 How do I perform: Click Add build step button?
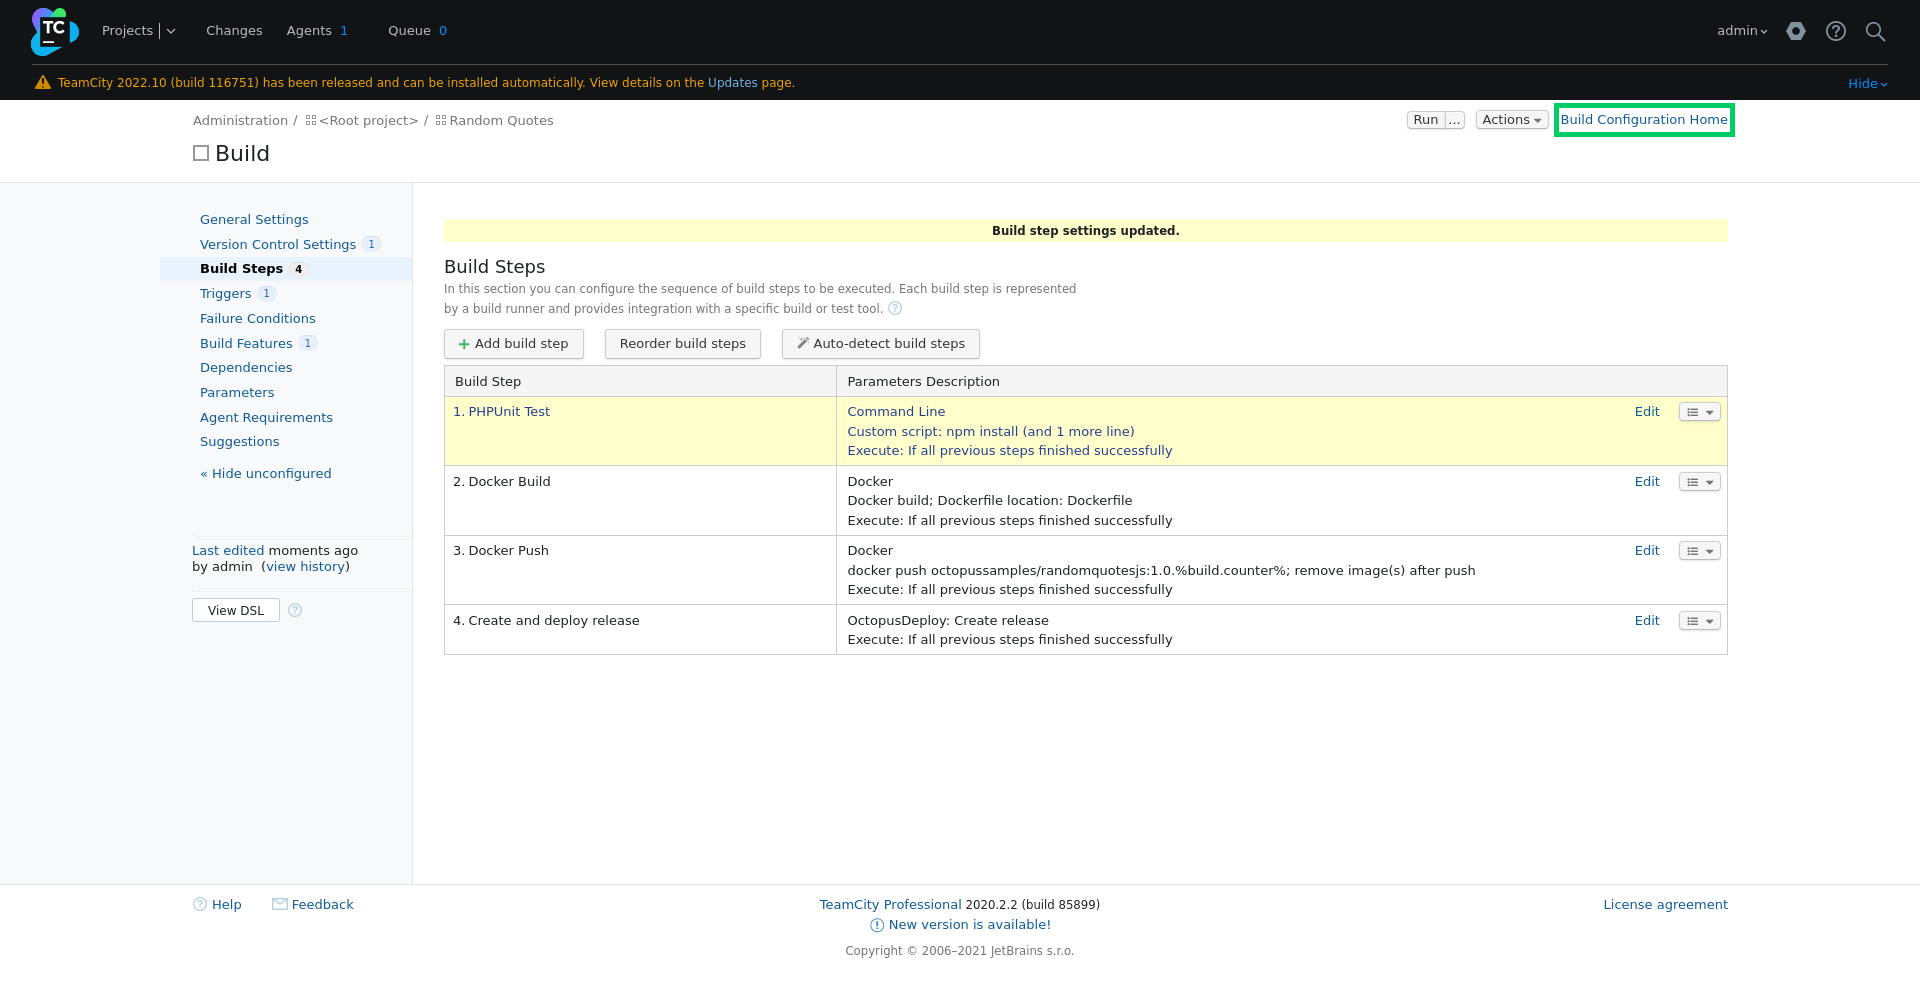click(514, 344)
